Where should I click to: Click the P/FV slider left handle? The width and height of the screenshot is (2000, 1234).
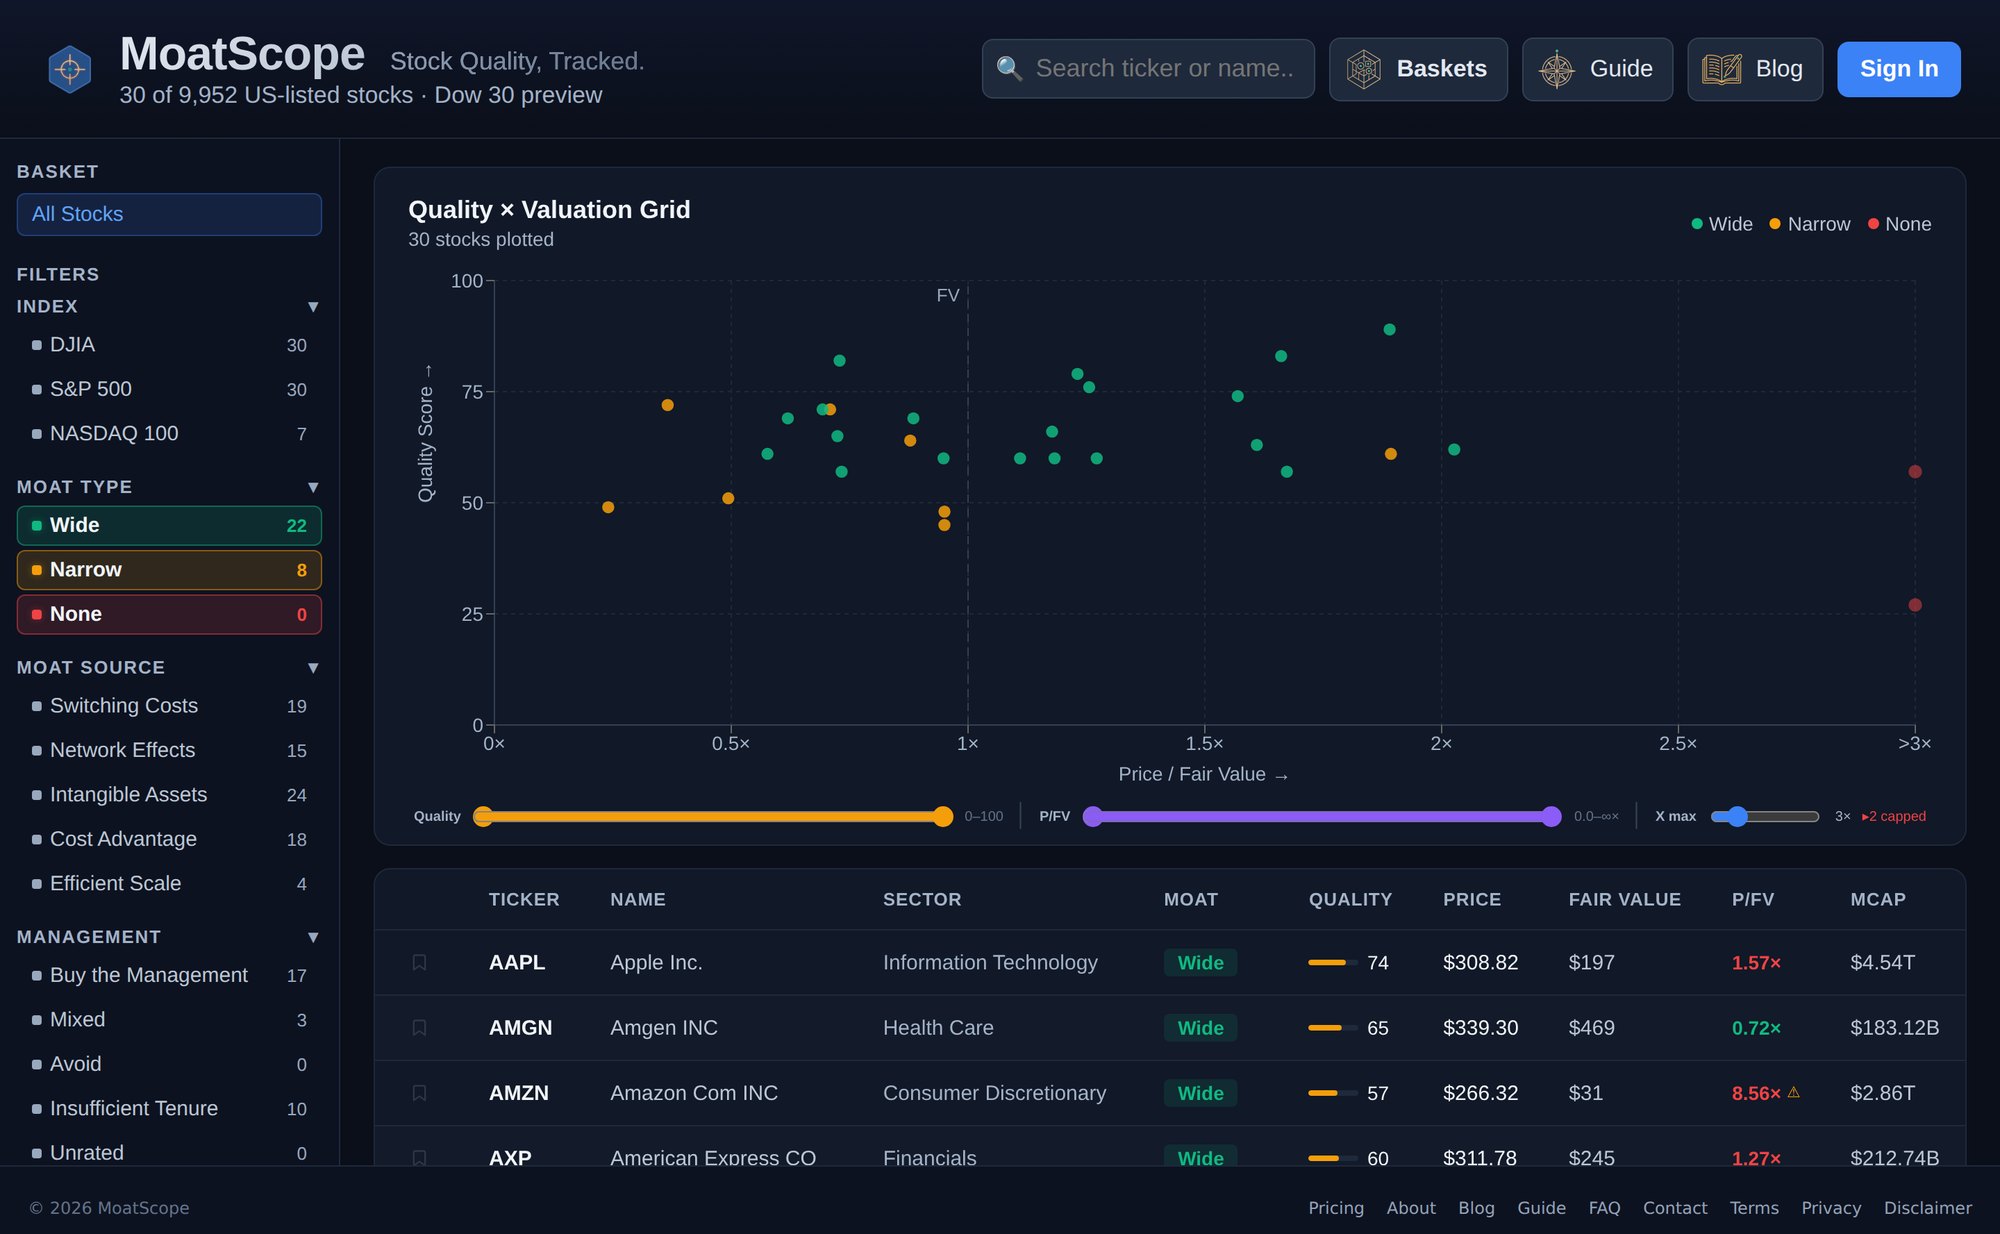(x=1093, y=816)
